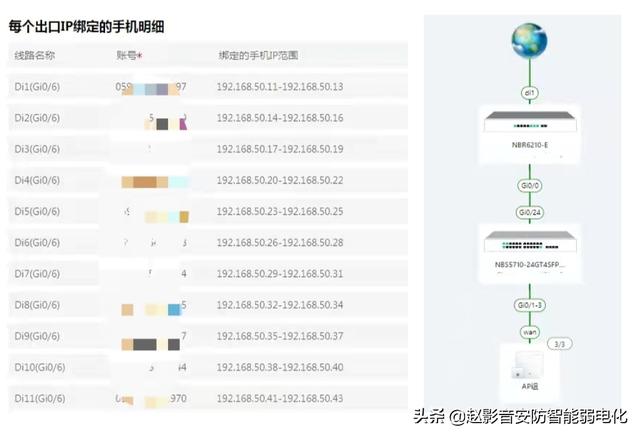
Task: Select the Di3(Gi0/6) line name
Action: (x=37, y=149)
